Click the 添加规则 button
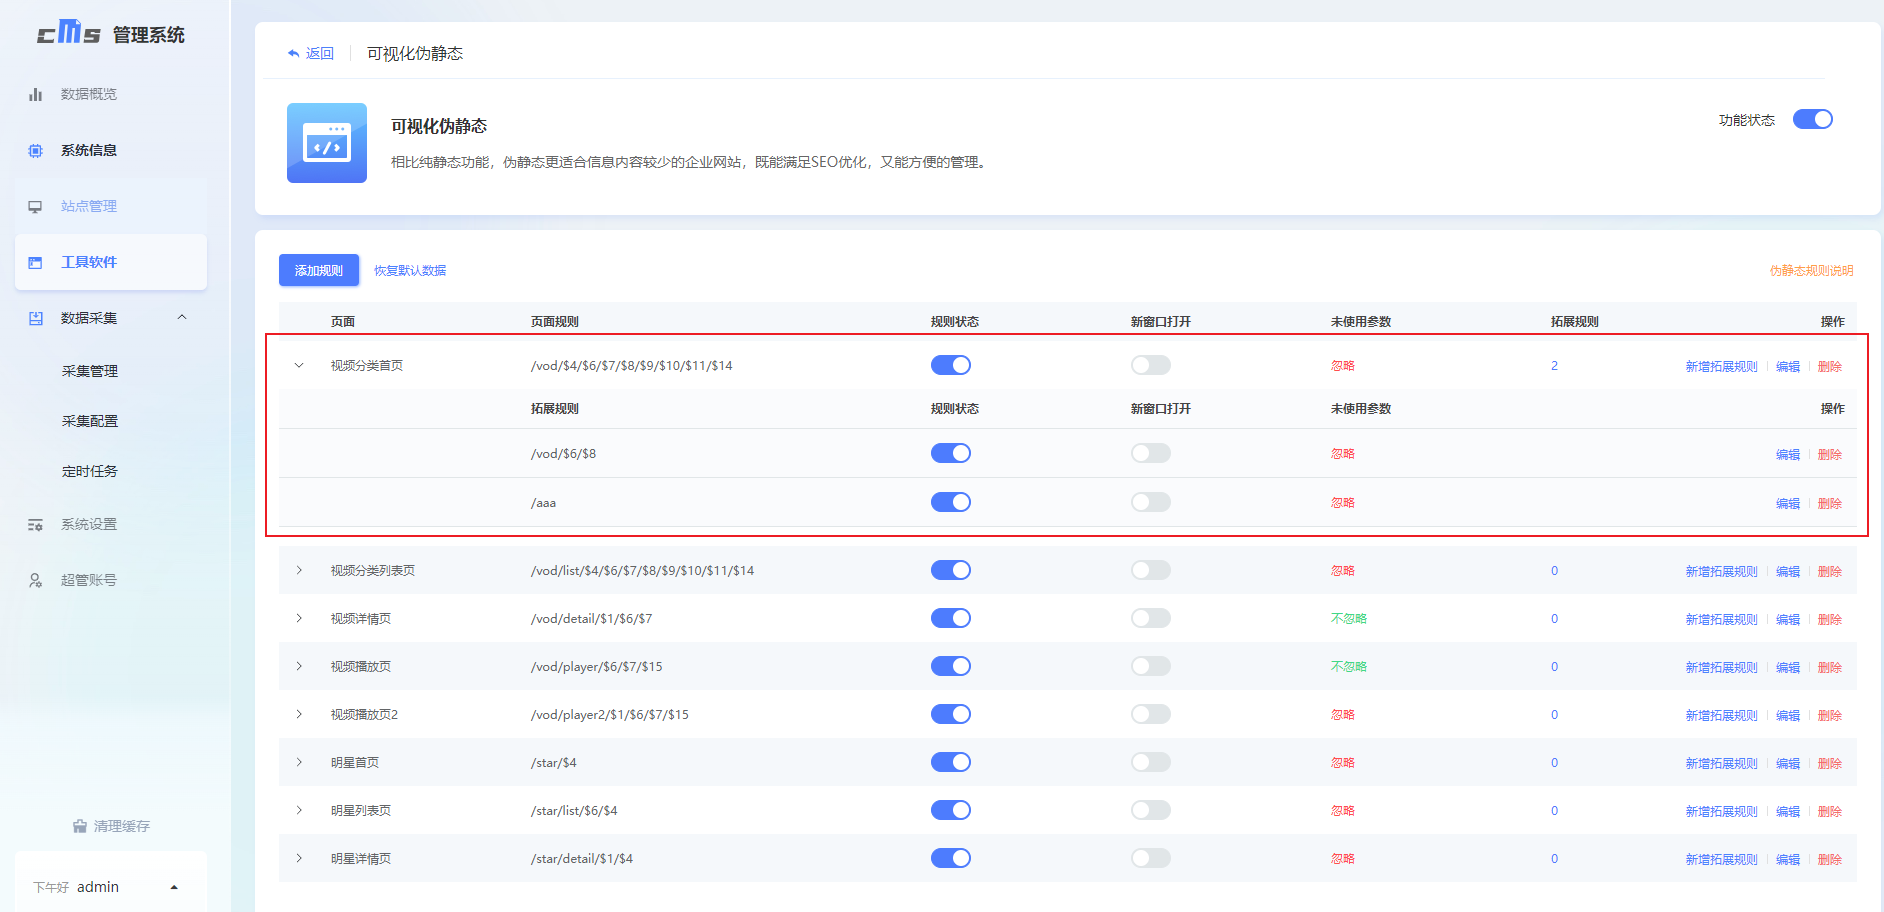The width and height of the screenshot is (1884, 912). pos(318,270)
